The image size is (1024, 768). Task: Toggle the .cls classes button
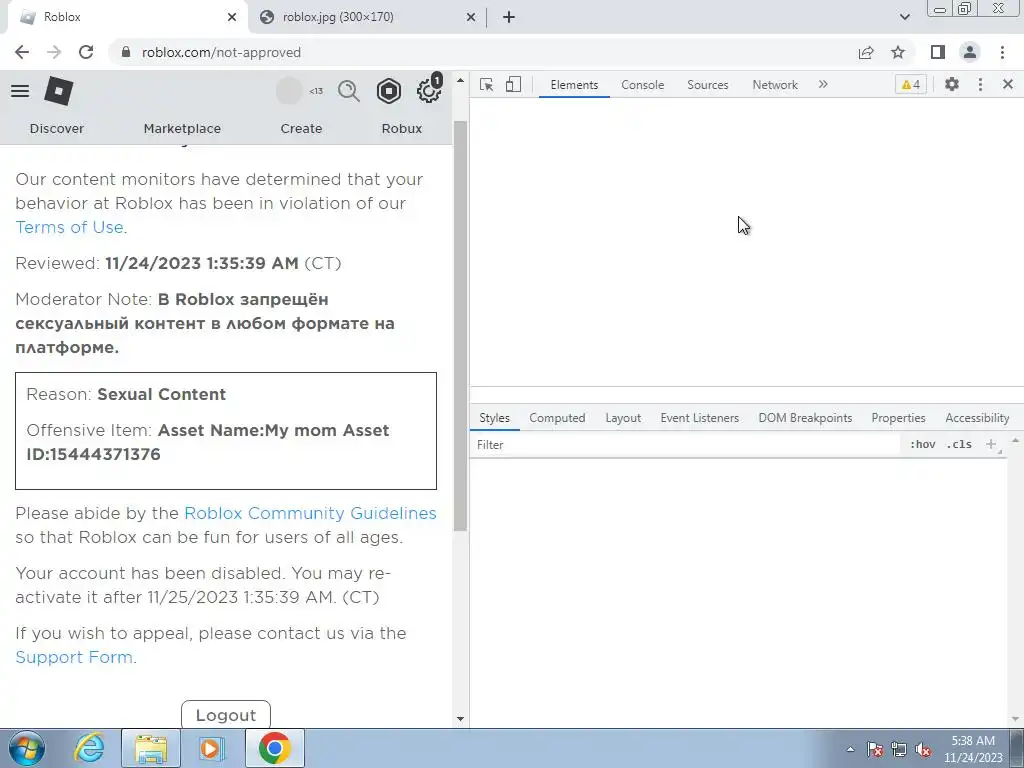click(959, 445)
